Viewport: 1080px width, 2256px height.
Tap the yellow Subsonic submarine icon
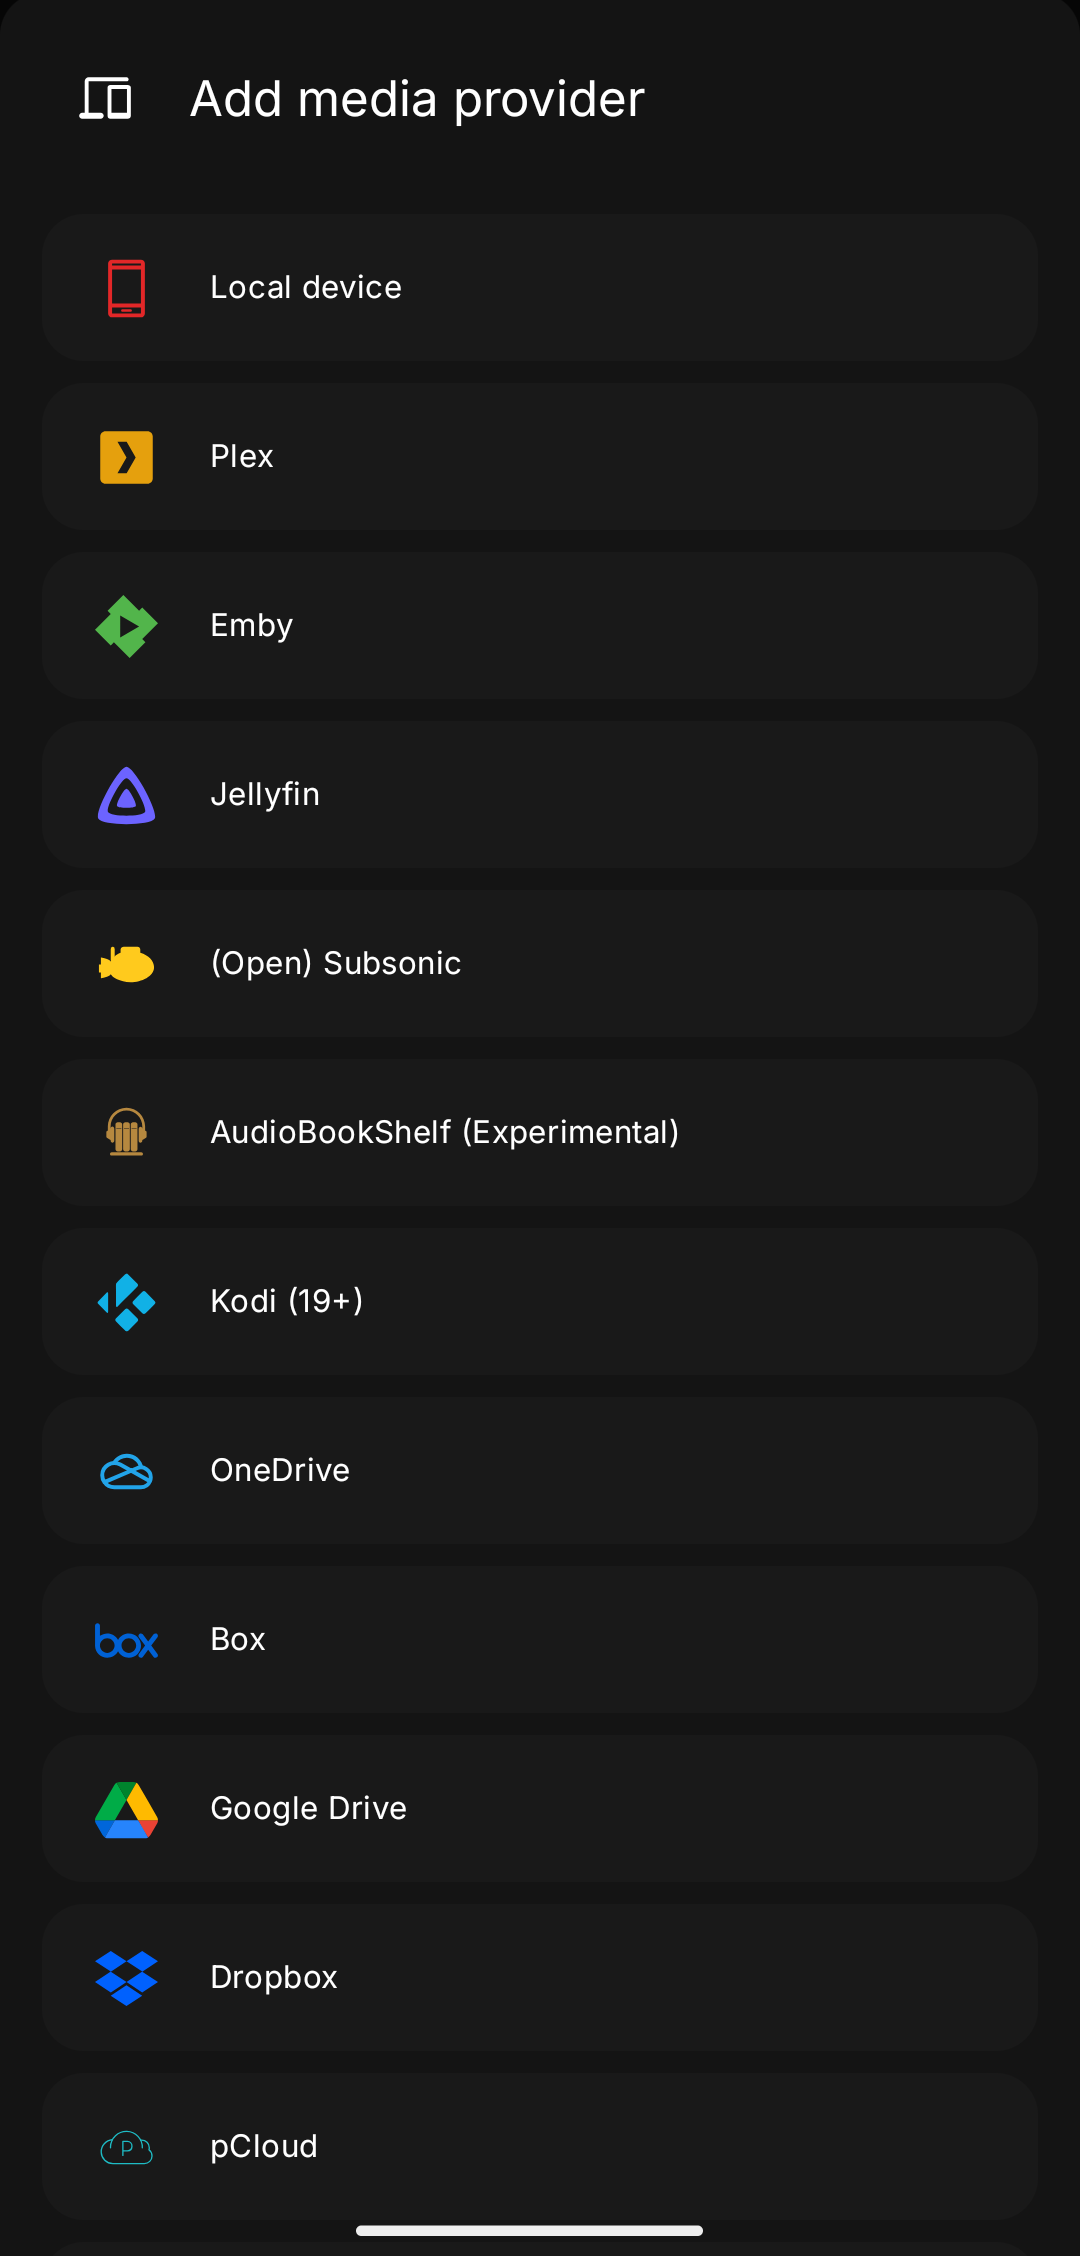click(127, 964)
